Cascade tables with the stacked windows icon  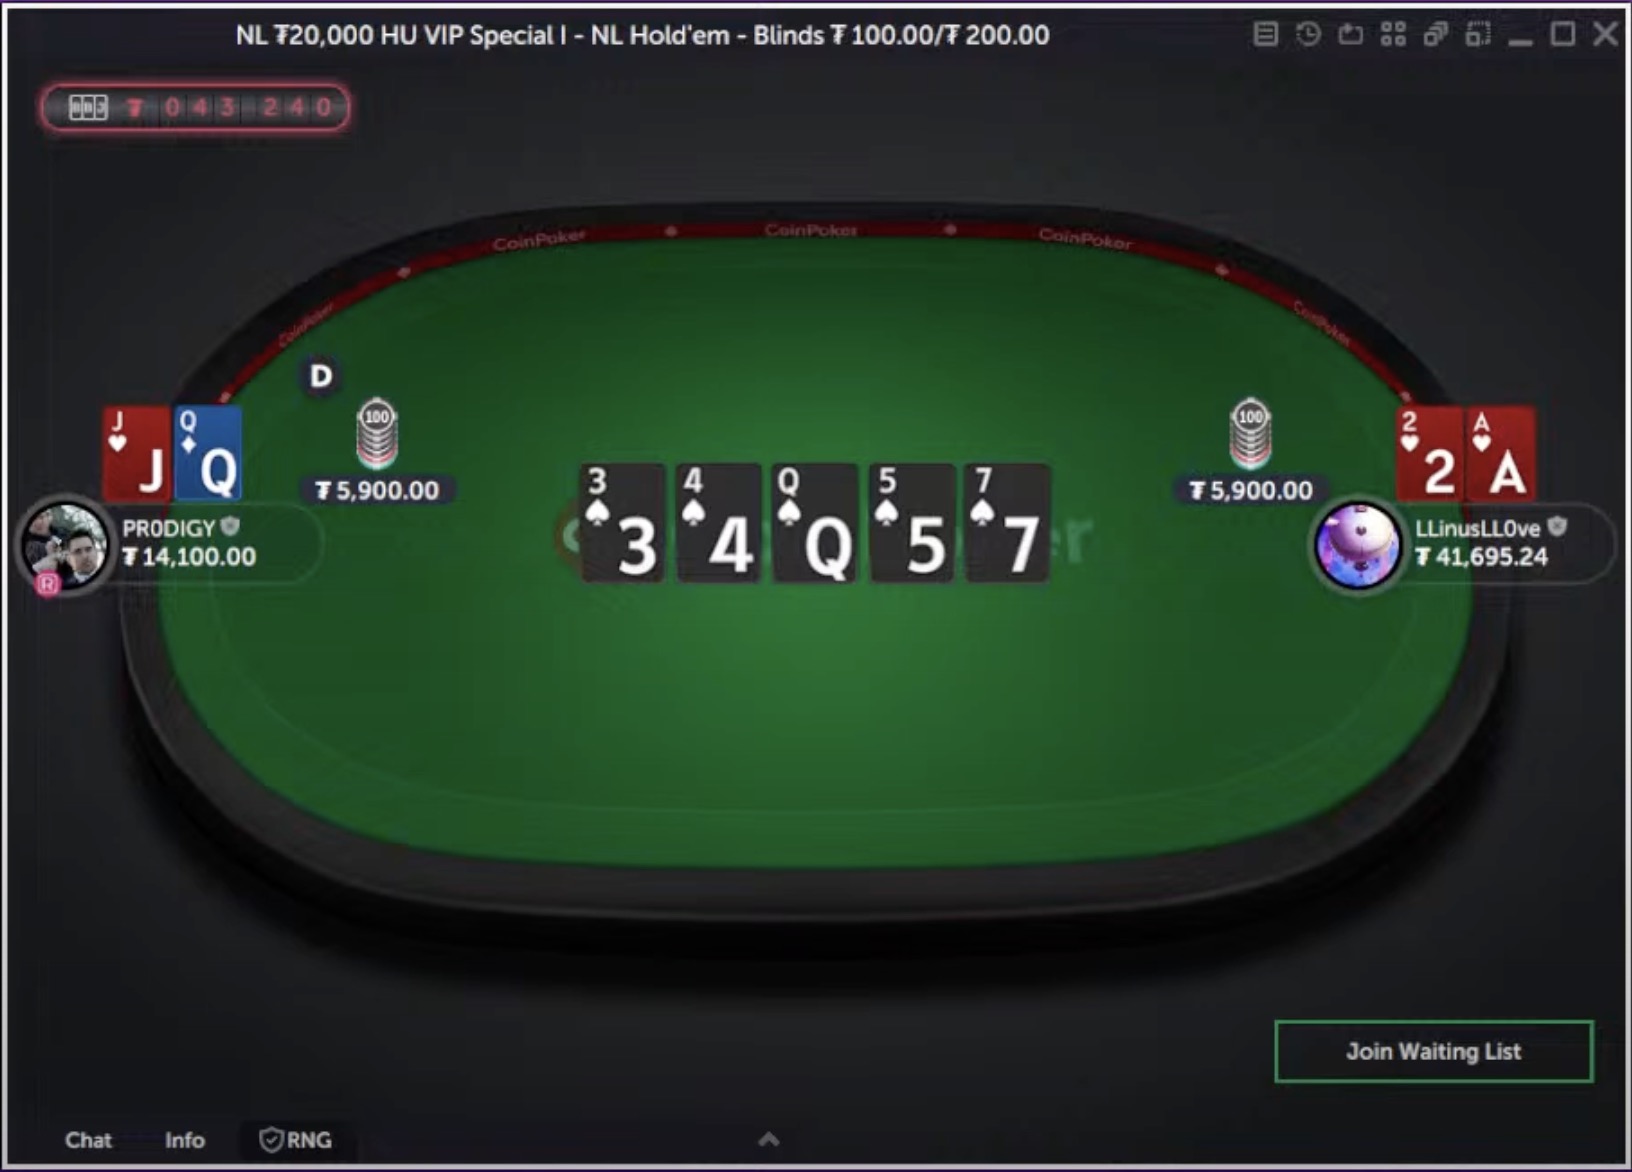tap(1436, 35)
